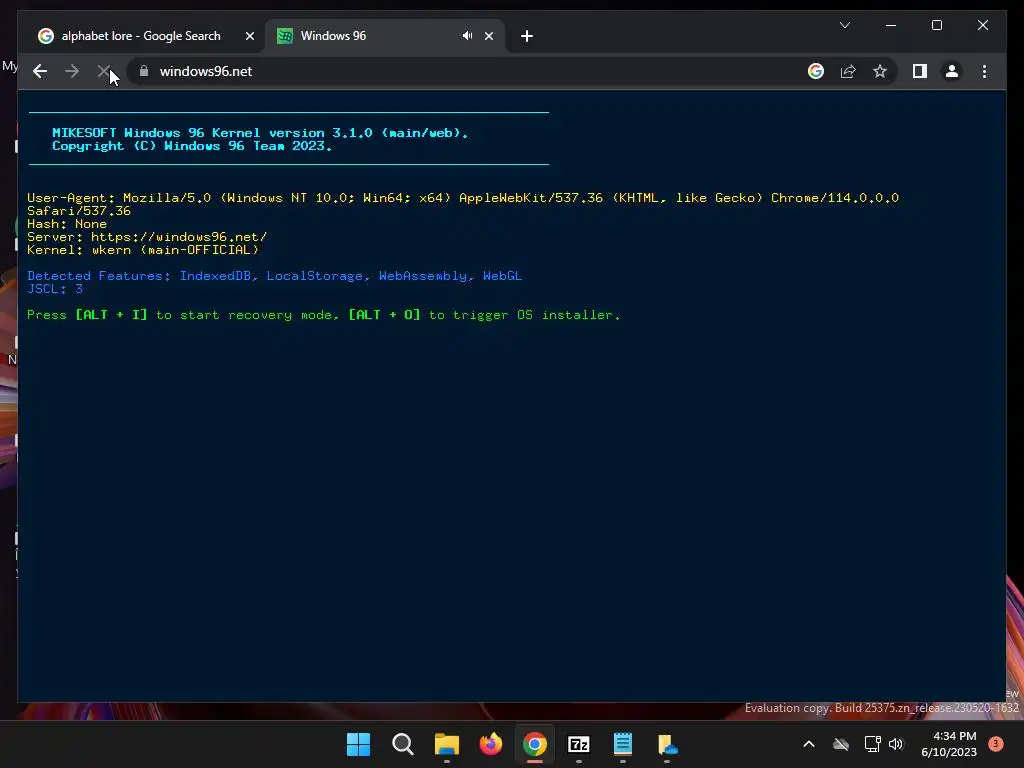Image resolution: width=1024 pixels, height=768 pixels.
Task: Mute the Windows 96 tab audio
Action: 468,36
